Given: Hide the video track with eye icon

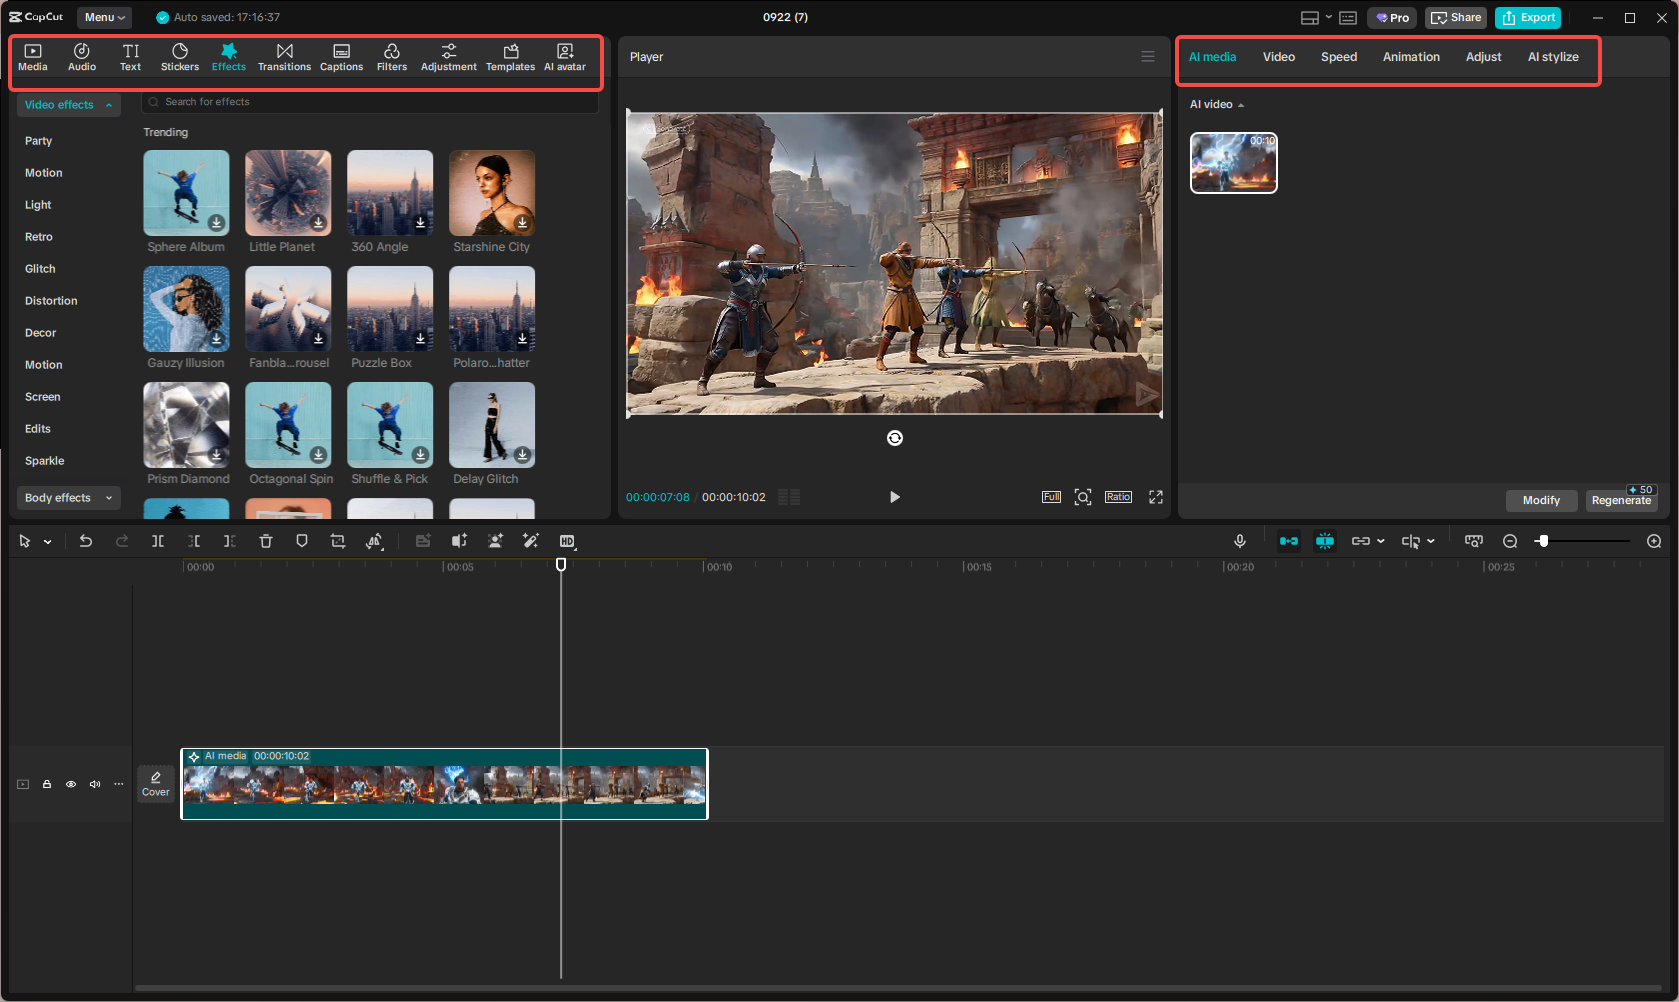Looking at the screenshot, I should pyautogui.click(x=71, y=784).
